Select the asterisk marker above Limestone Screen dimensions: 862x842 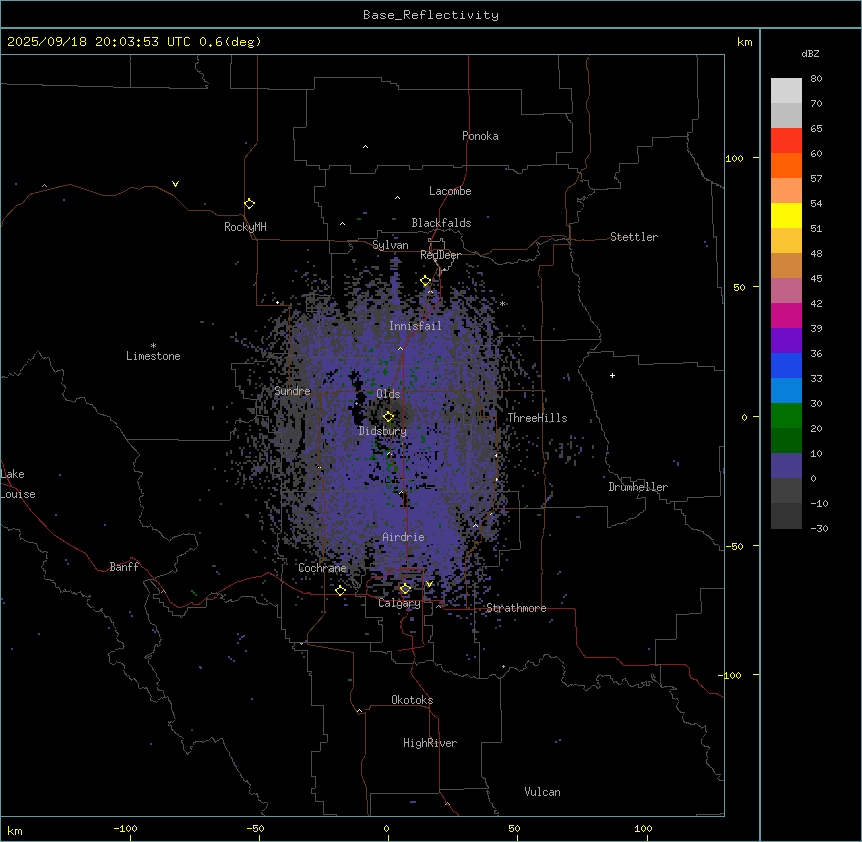click(153, 345)
